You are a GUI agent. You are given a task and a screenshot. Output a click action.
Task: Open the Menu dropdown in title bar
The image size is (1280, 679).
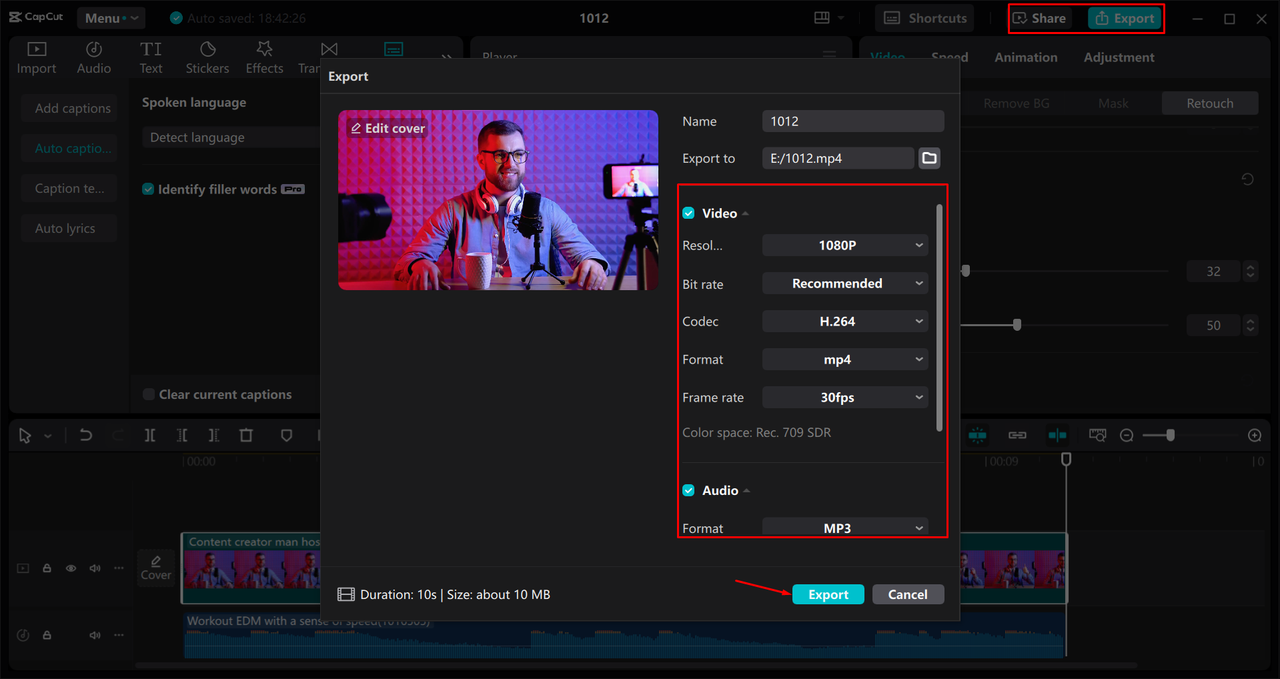pyautogui.click(x=111, y=18)
